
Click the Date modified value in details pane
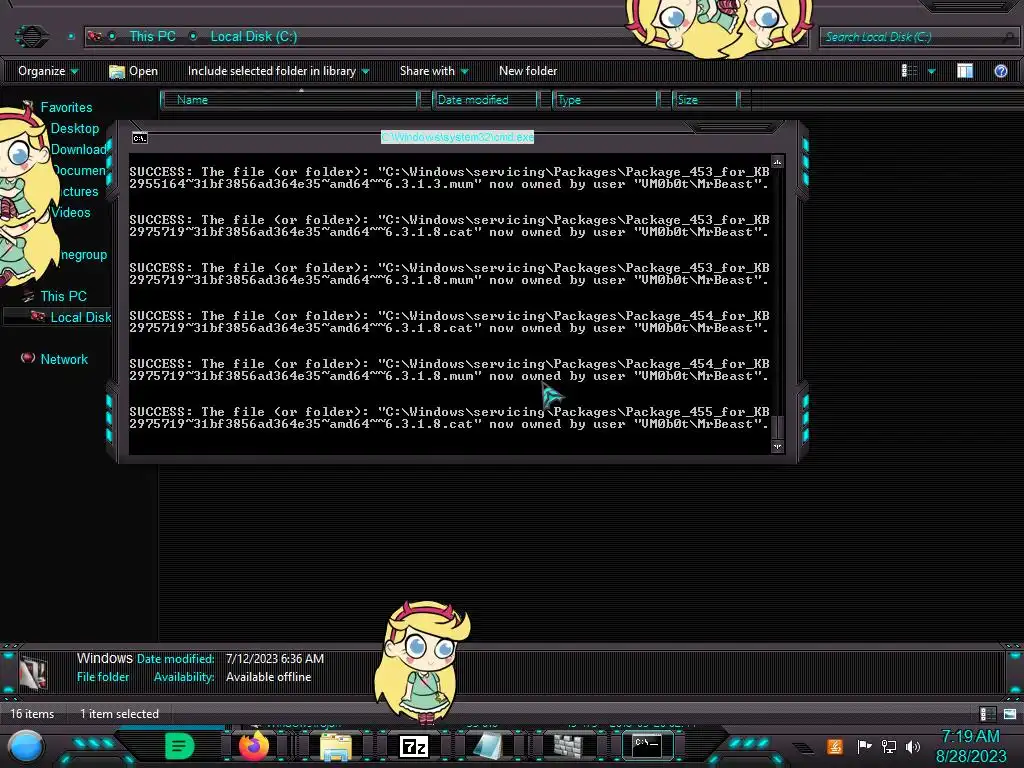pos(275,658)
